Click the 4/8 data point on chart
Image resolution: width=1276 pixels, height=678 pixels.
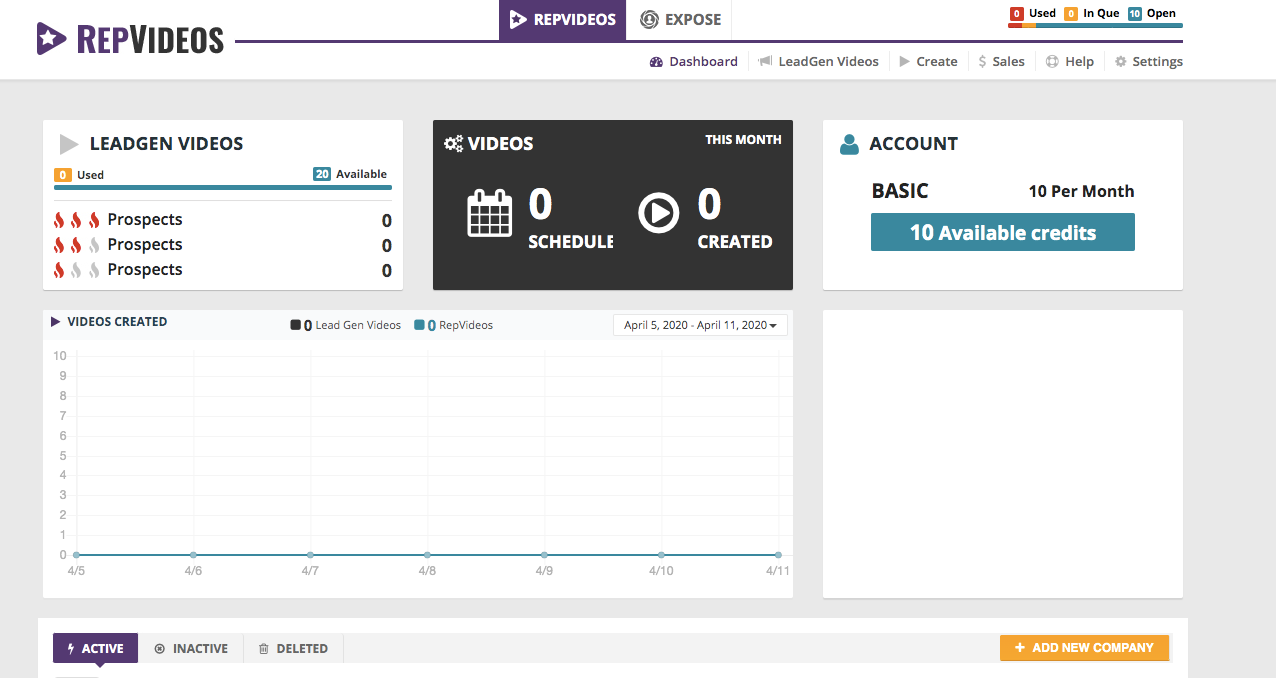[427, 555]
